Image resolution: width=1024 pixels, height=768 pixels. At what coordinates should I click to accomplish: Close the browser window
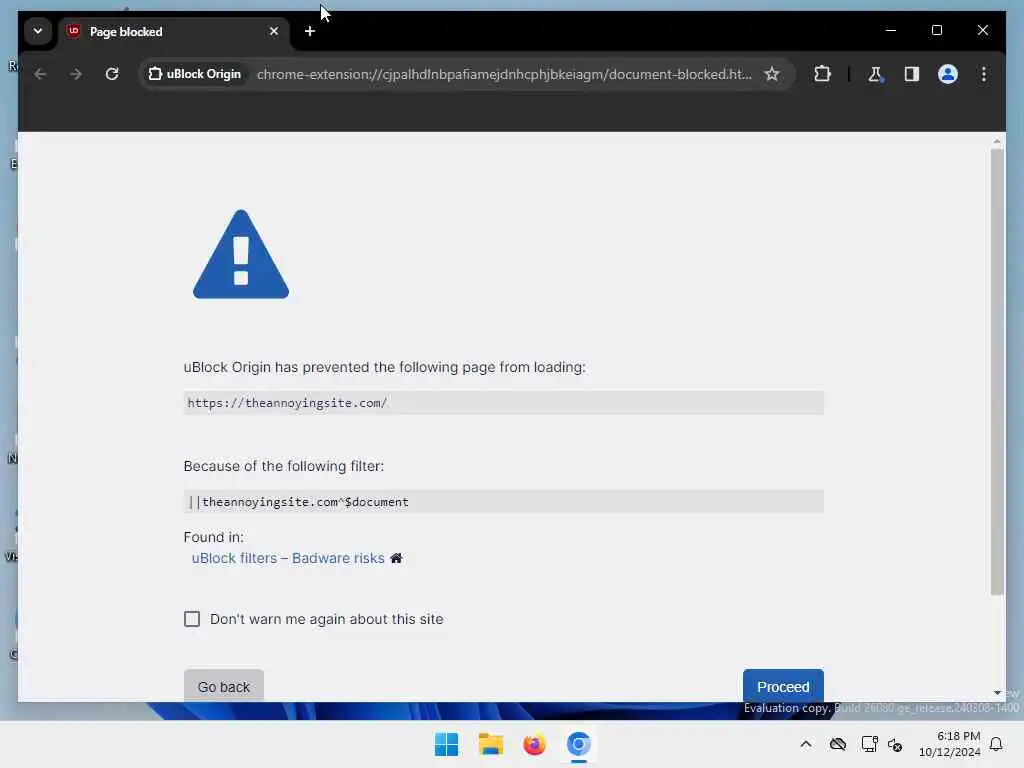click(983, 30)
